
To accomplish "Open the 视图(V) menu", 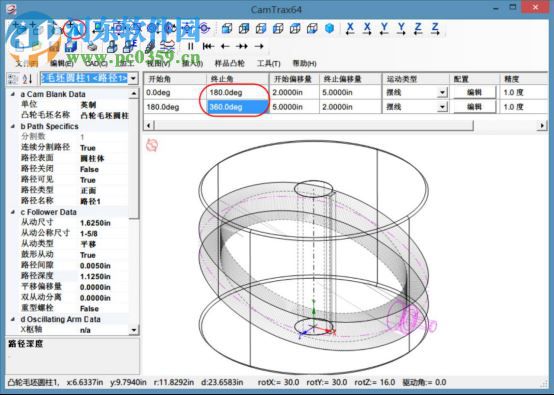I will click(x=158, y=64).
